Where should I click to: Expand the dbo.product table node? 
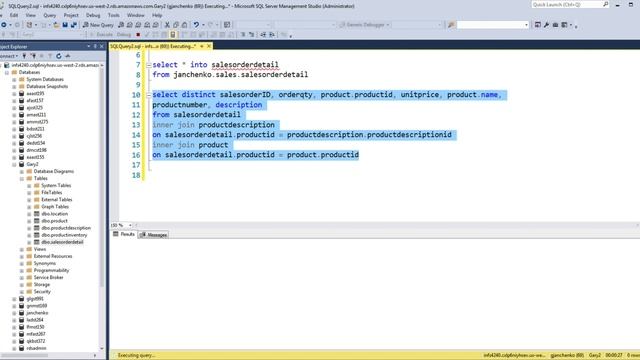click(29, 221)
